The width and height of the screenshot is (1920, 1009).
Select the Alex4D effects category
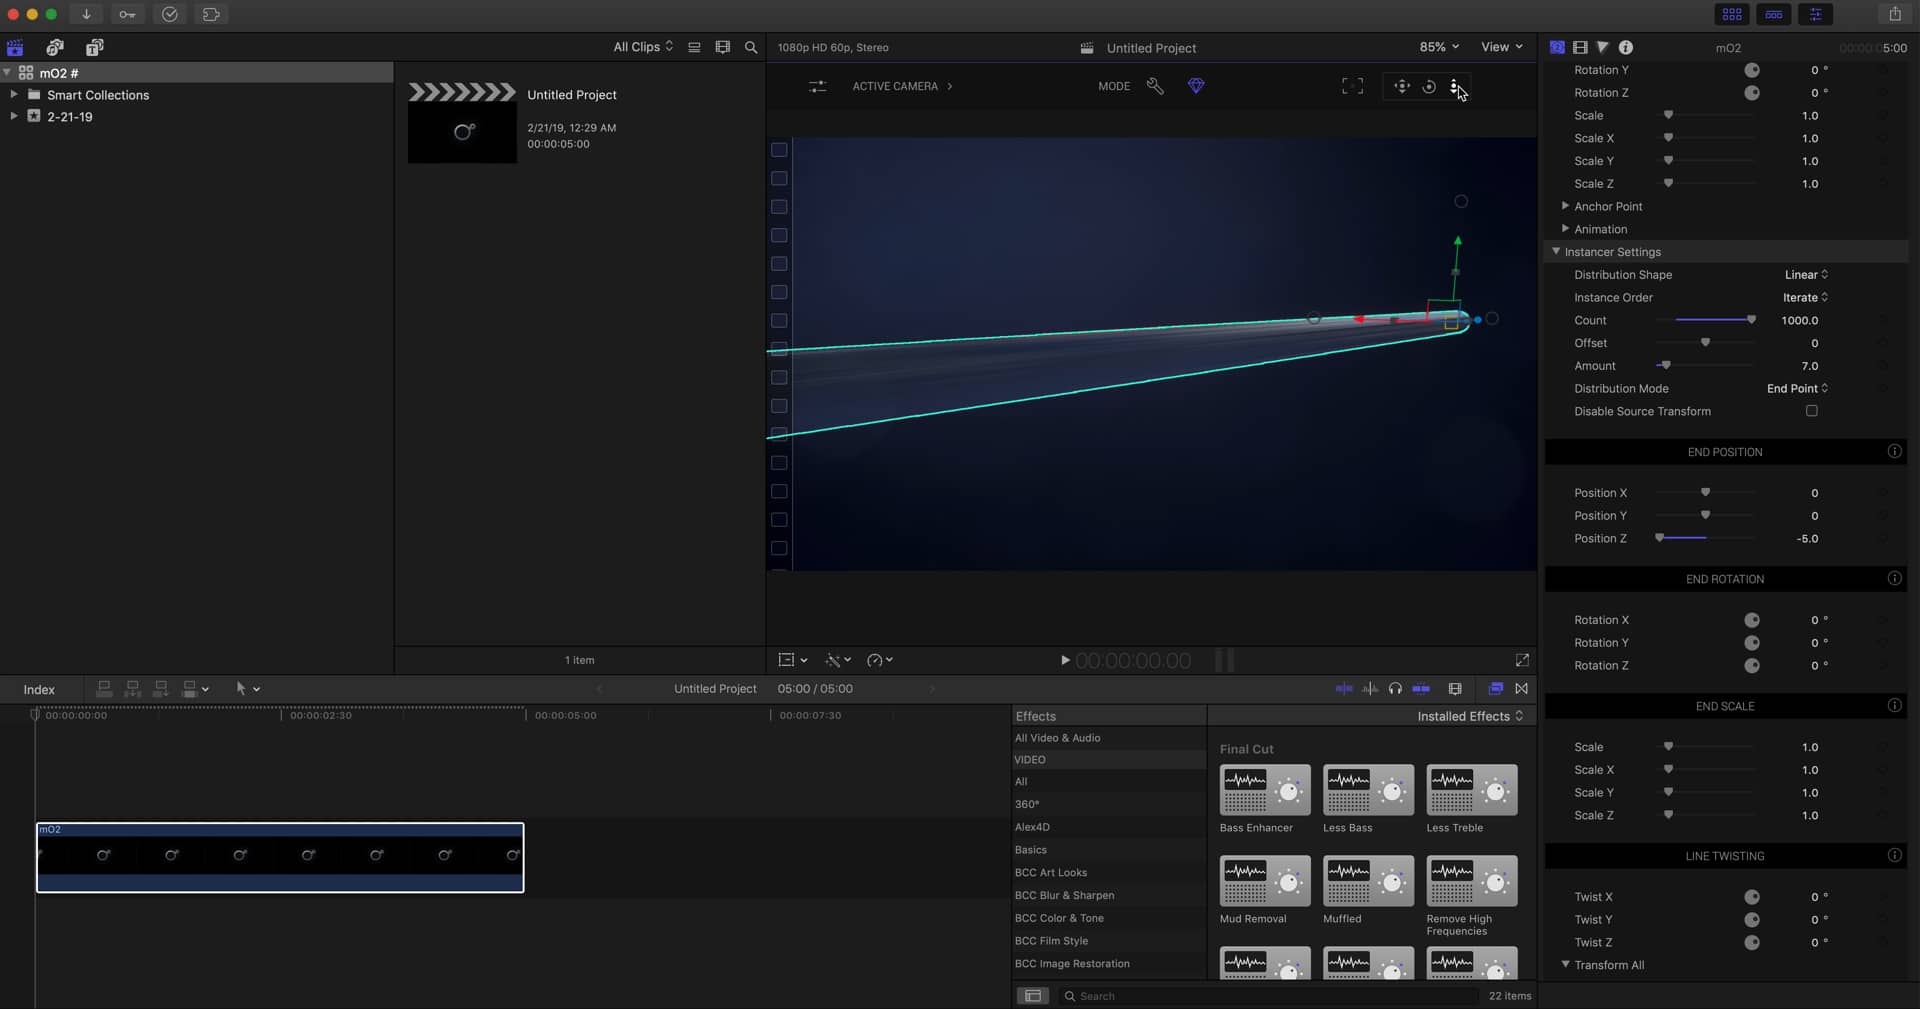point(1032,827)
